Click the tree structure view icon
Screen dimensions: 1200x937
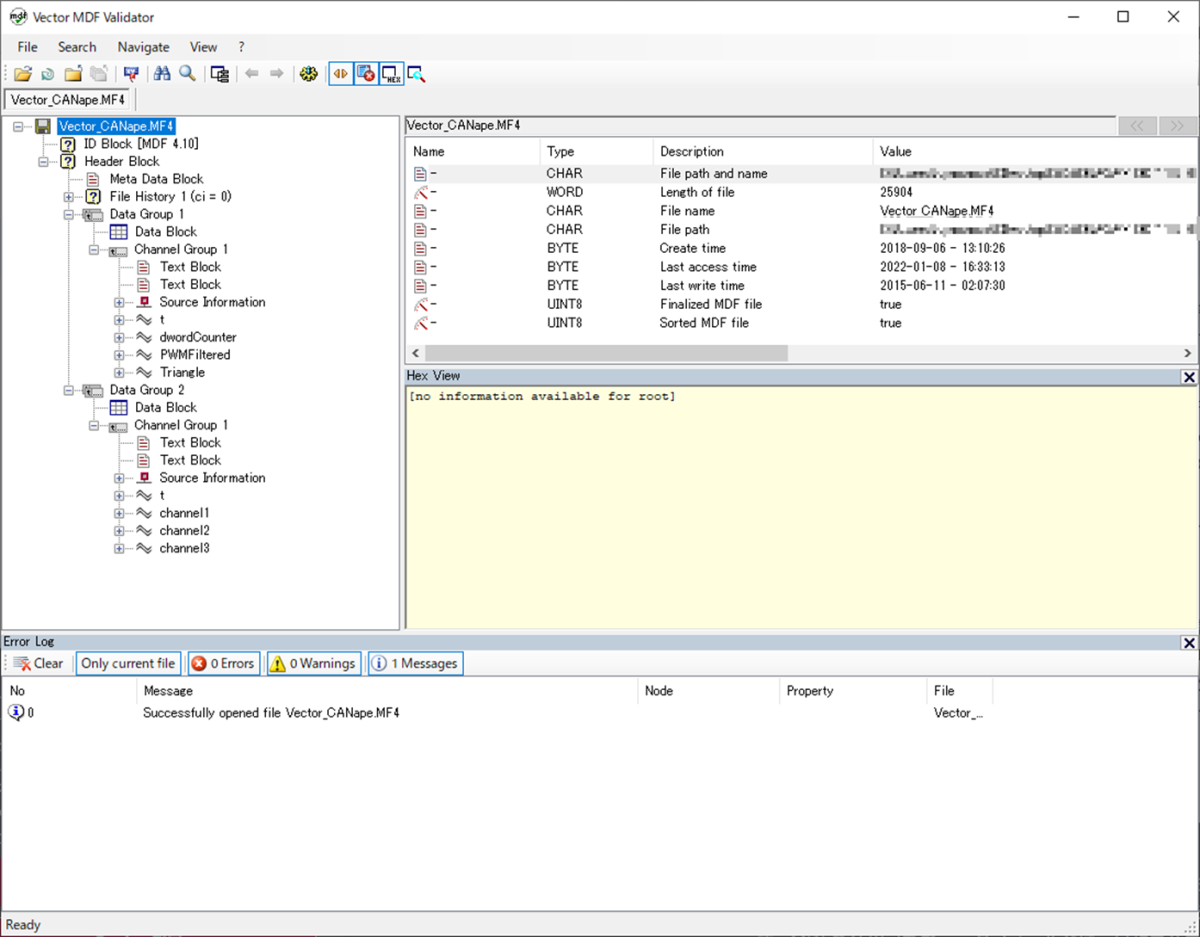coord(220,74)
